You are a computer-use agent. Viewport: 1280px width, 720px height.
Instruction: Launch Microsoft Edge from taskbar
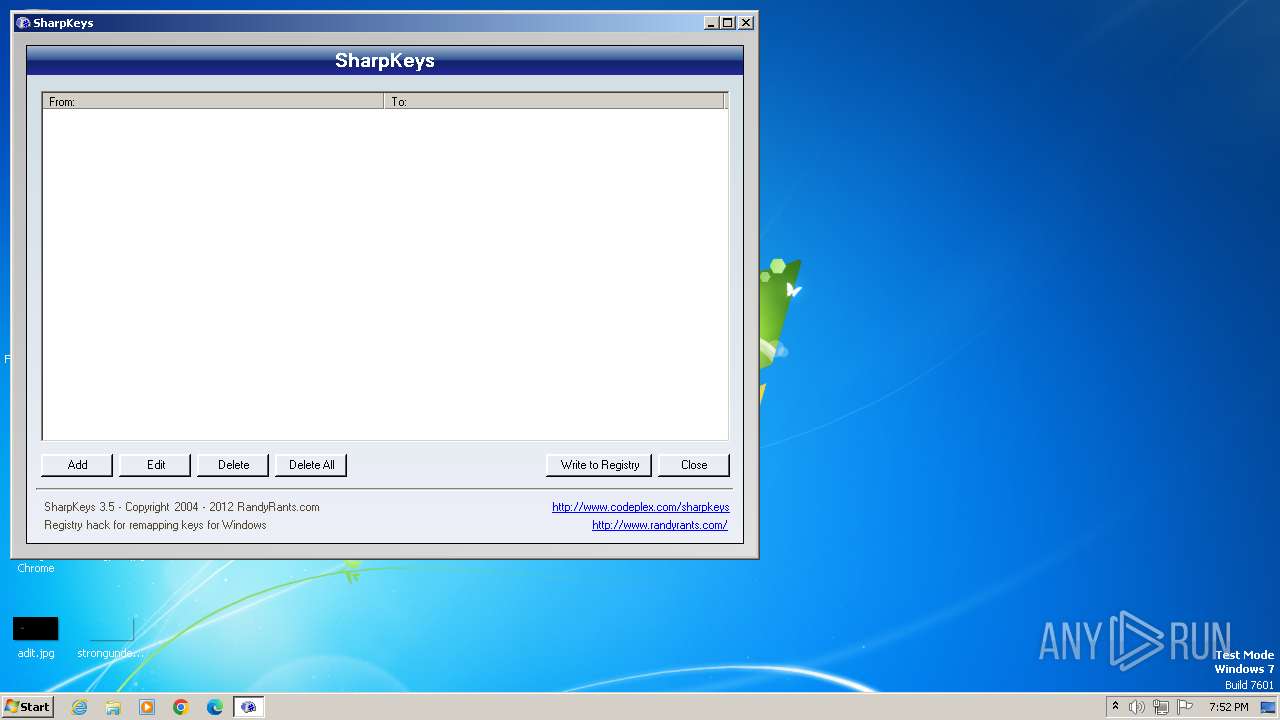(x=215, y=707)
